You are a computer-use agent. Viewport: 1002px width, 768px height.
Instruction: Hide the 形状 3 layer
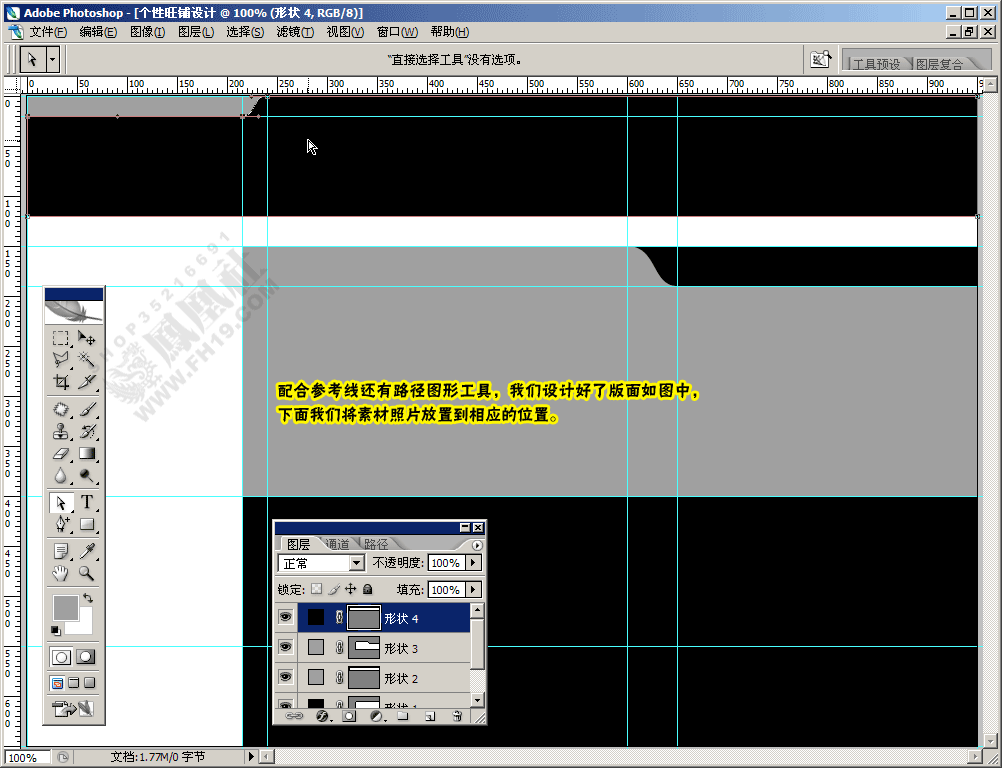click(285, 647)
